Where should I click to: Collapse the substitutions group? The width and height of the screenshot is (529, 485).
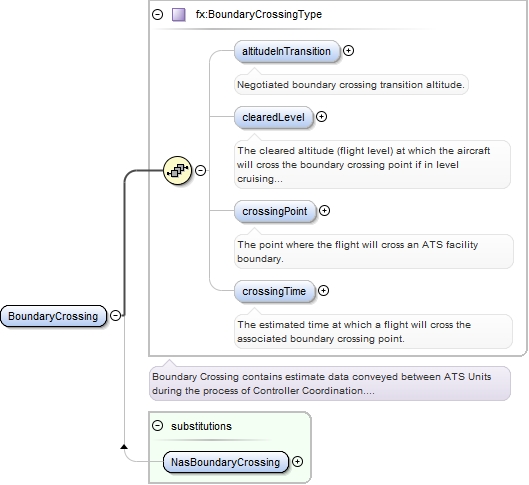pos(158,426)
